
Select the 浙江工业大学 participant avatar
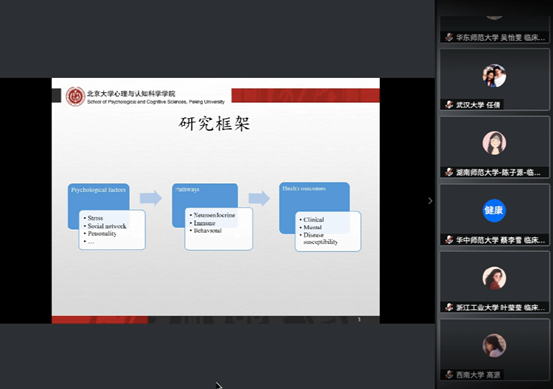click(494, 278)
